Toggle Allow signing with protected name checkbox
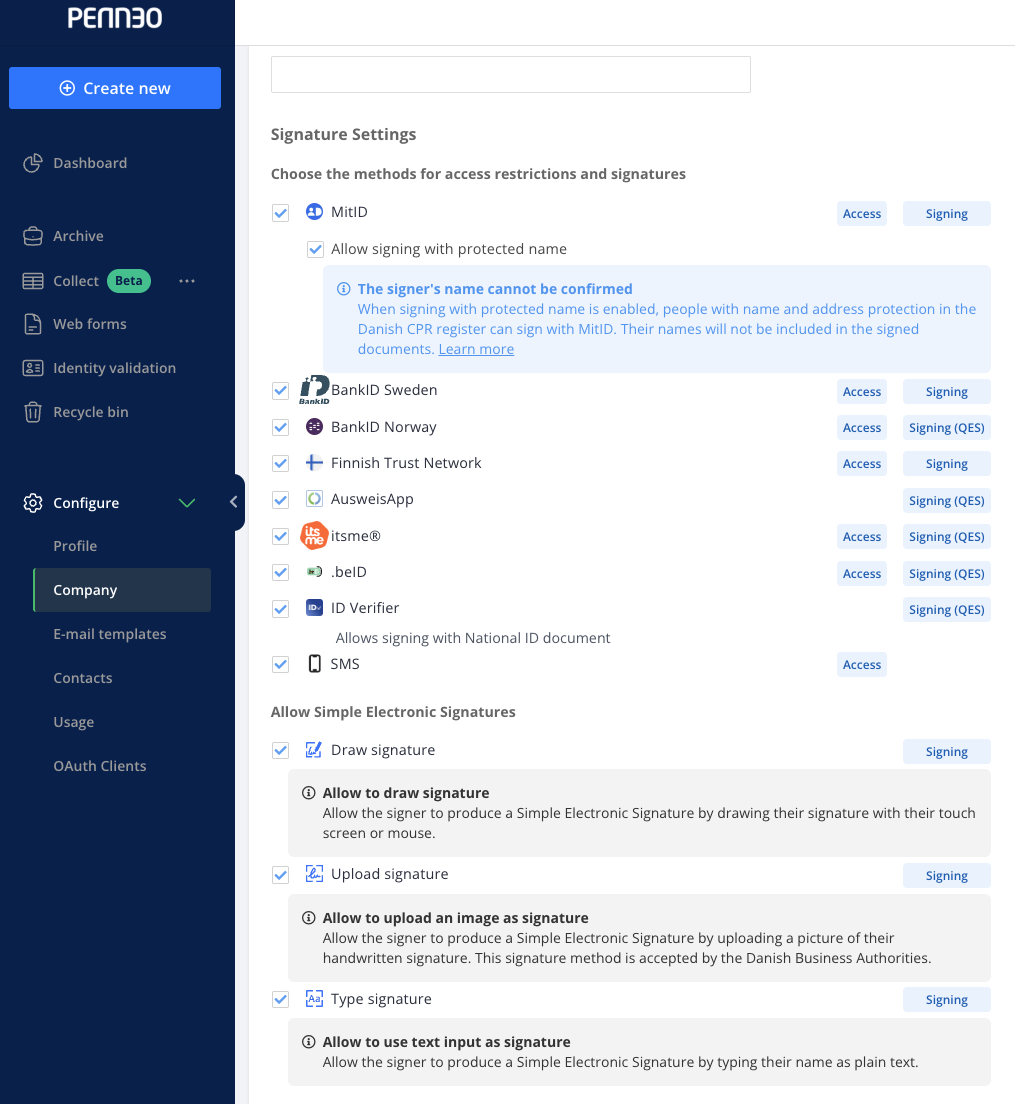Screen dimensions: 1015x1104 [x=315, y=249]
